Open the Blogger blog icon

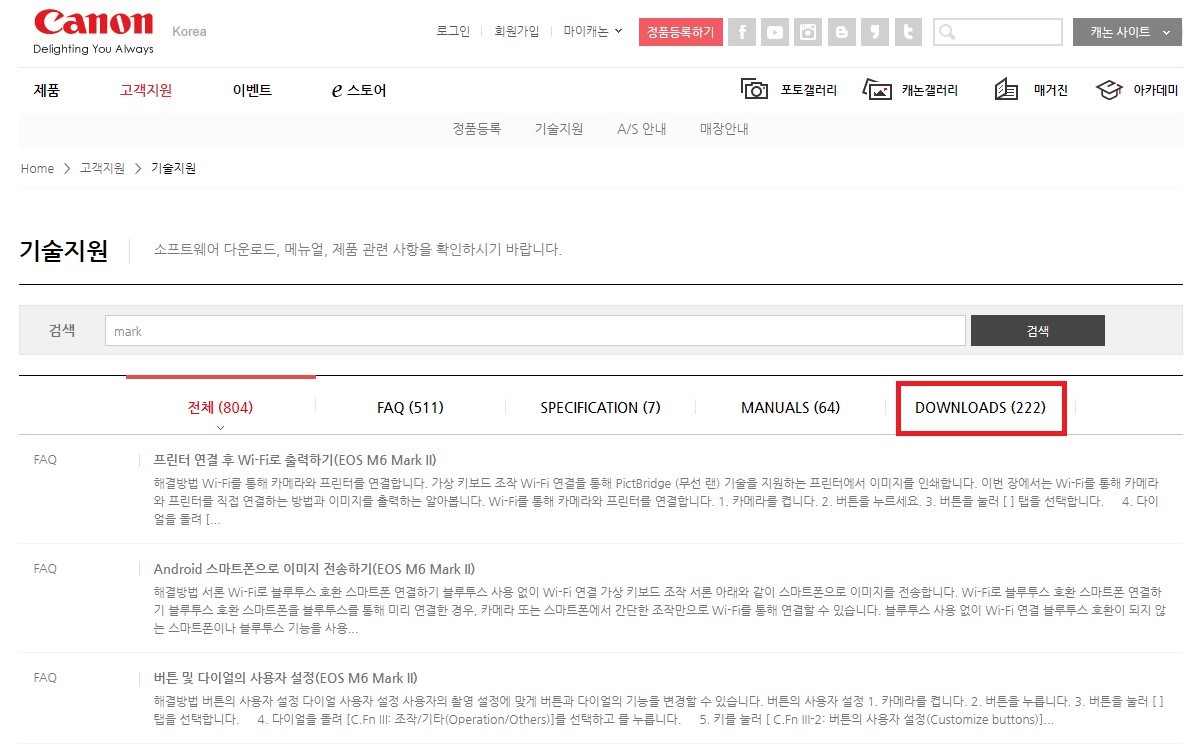pyautogui.click(x=841, y=32)
